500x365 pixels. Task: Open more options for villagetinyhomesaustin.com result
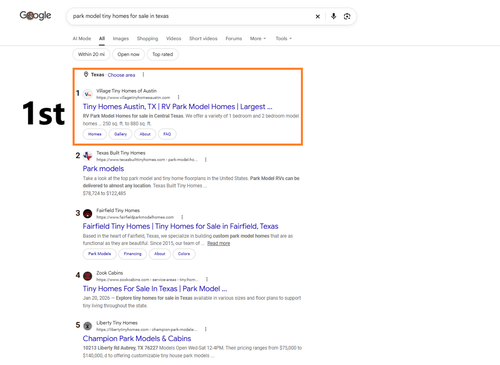[x=179, y=97]
